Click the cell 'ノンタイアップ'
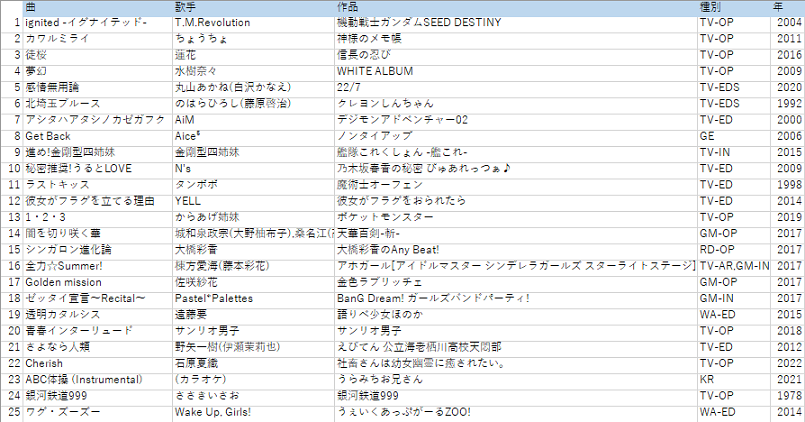The height and width of the screenshot is (422, 805). pos(516,136)
